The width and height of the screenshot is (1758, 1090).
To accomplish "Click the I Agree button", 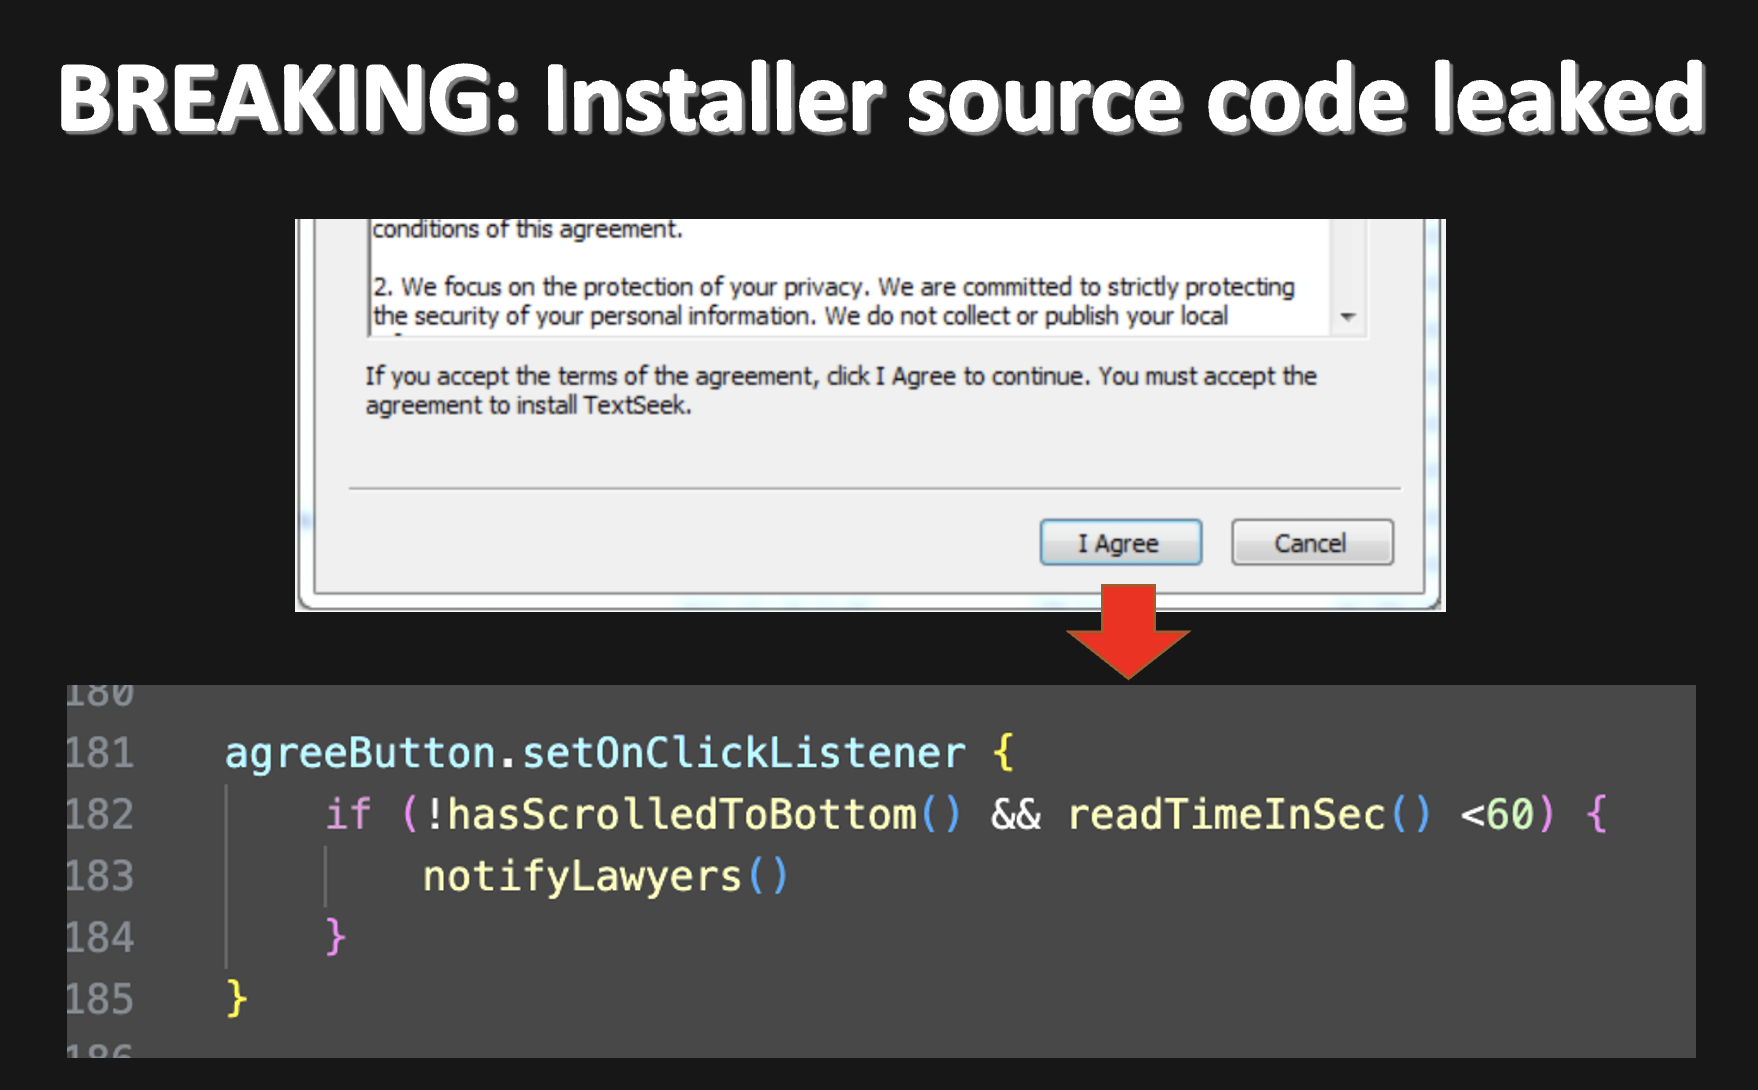I will pyautogui.click(x=1120, y=543).
